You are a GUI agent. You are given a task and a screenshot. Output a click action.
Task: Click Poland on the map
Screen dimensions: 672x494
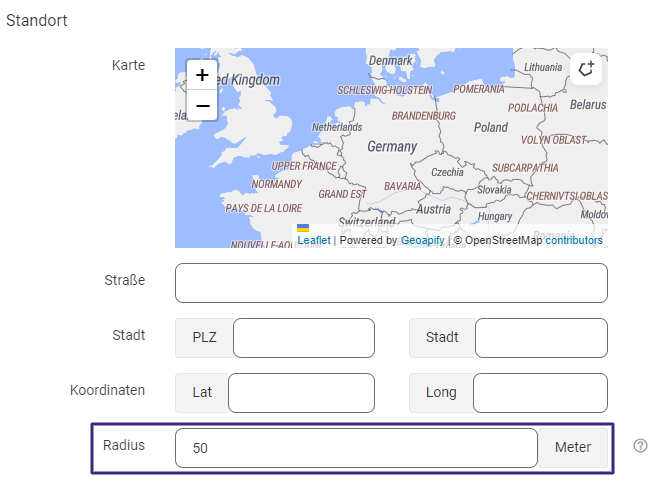(491, 128)
